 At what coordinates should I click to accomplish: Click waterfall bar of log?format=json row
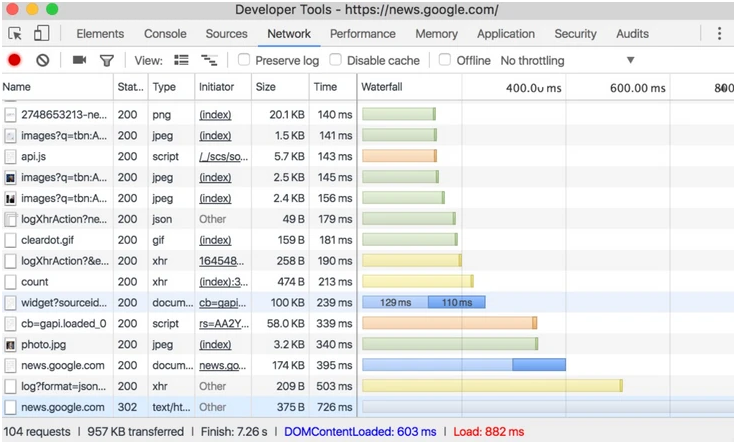point(493,386)
